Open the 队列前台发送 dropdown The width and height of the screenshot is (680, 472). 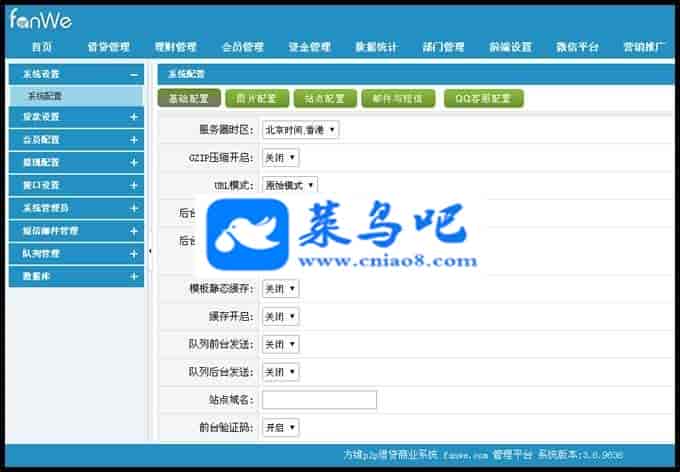(280, 344)
